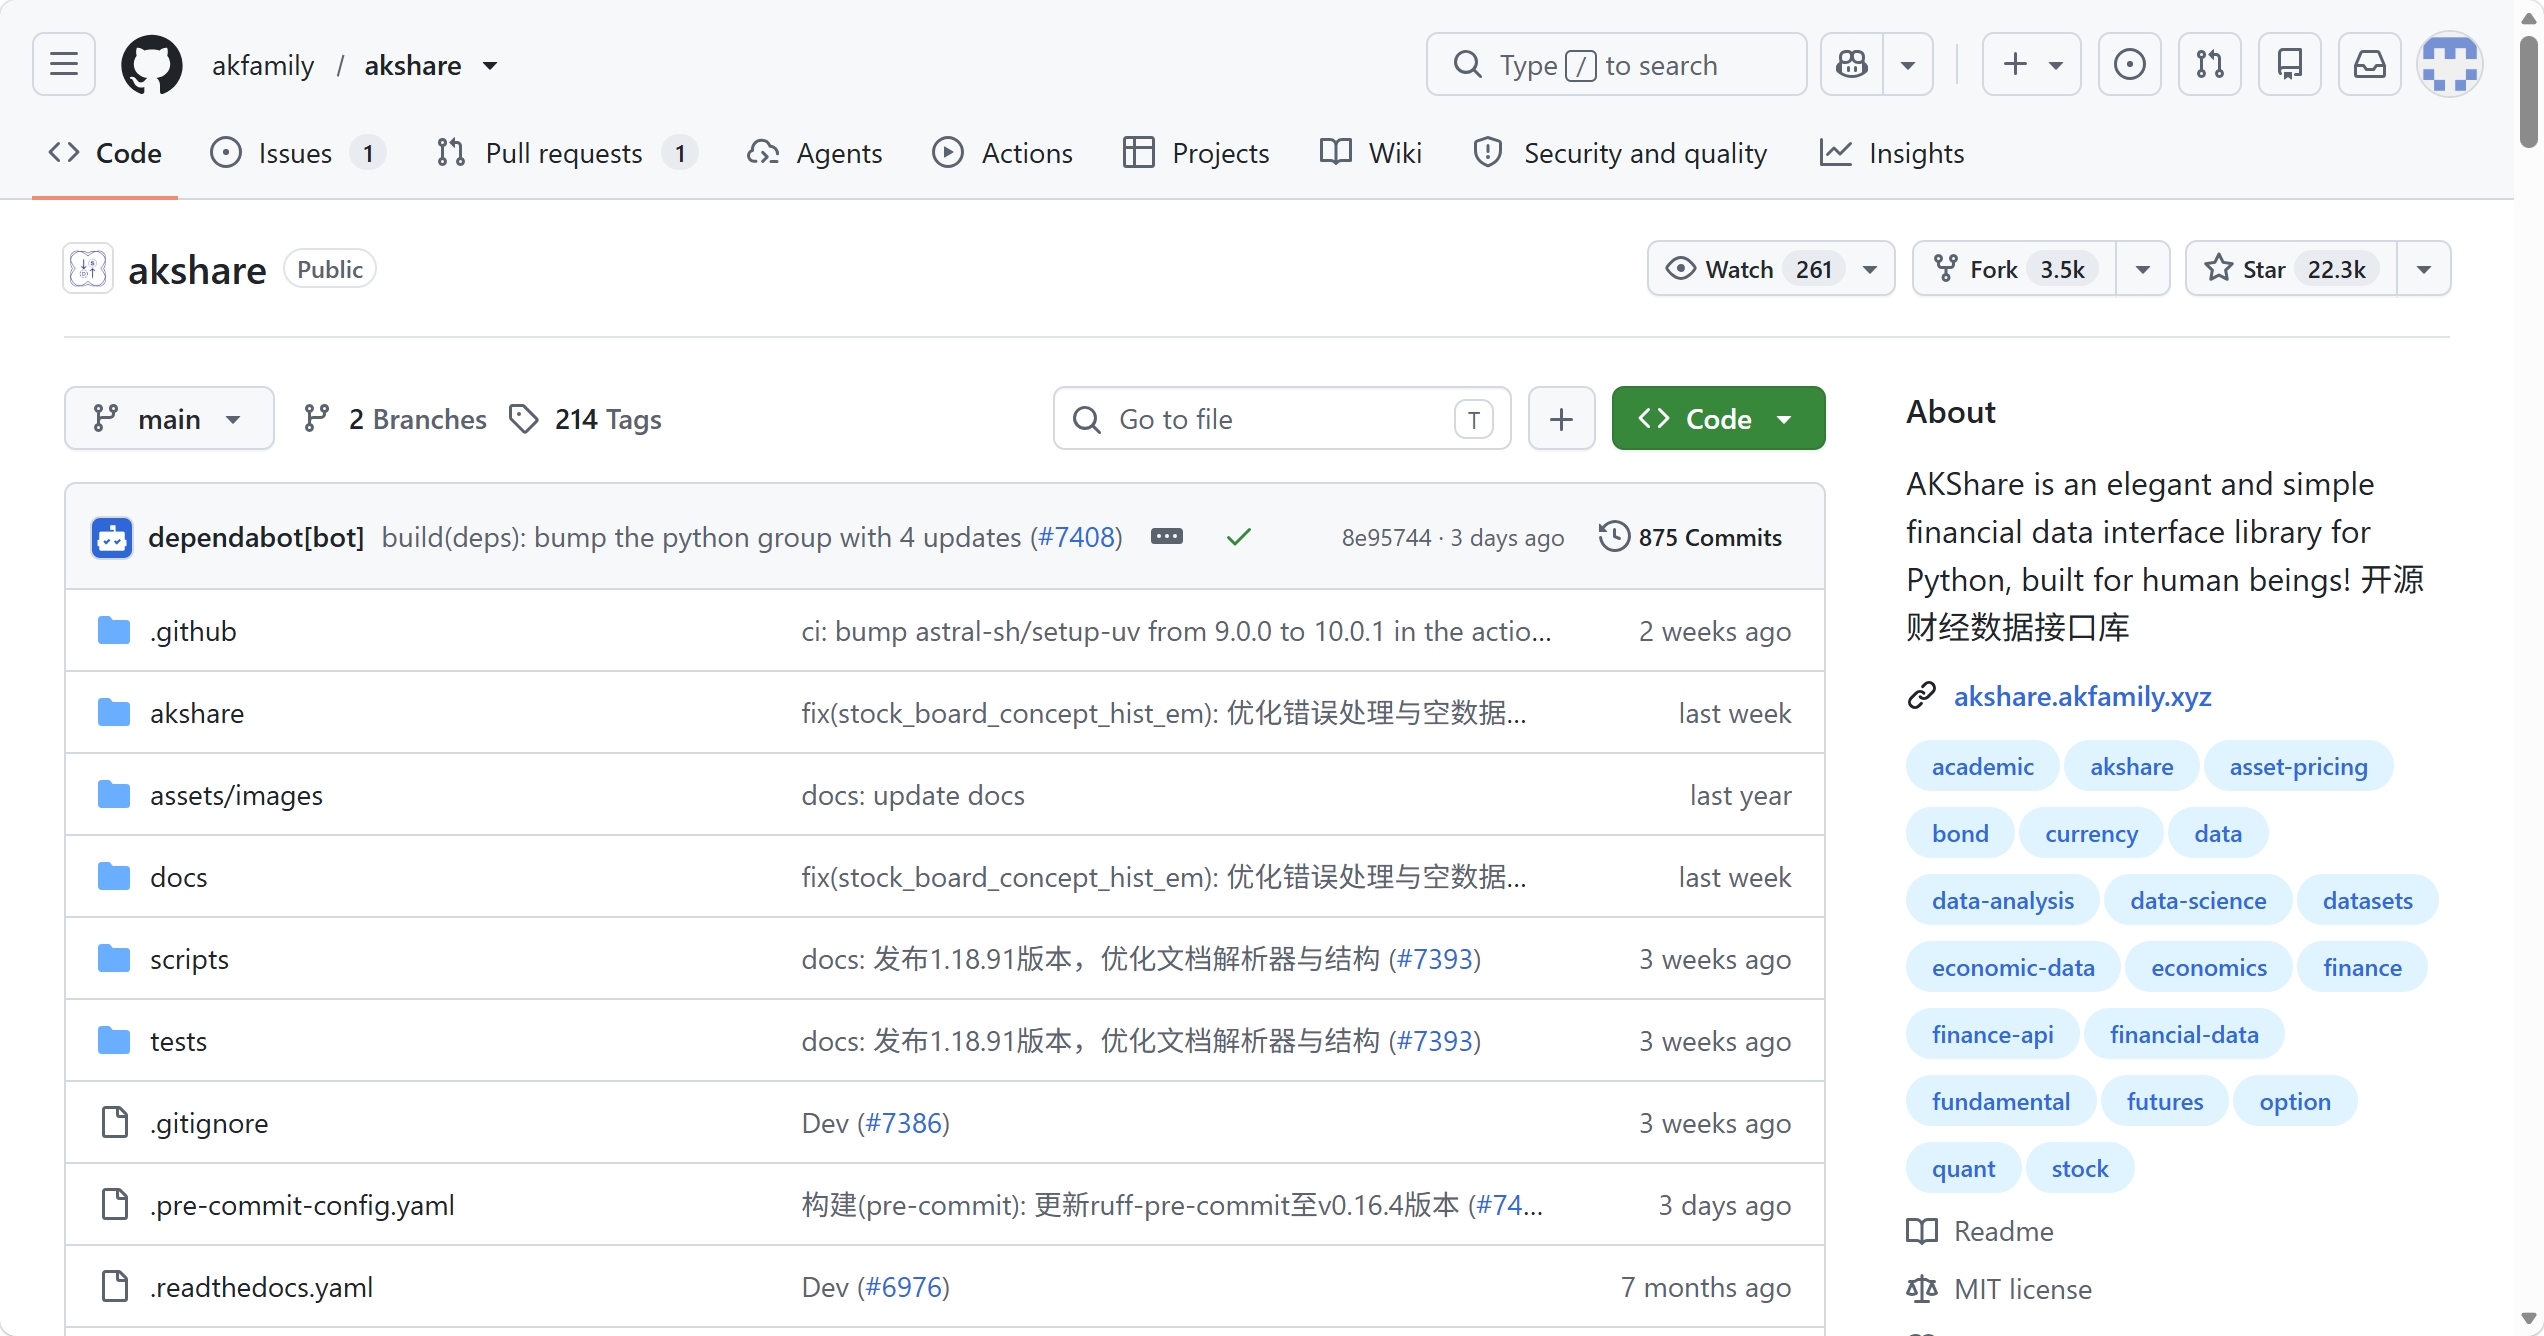Viewport: 2544px width, 1336px height.
Task: Click the akshare repository avatar image
Action: pos(88,269)
